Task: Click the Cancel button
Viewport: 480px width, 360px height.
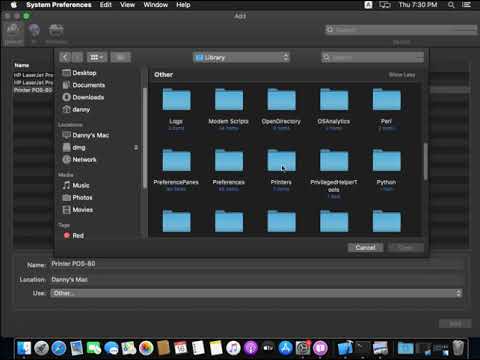Action: (x=365, y=247)
